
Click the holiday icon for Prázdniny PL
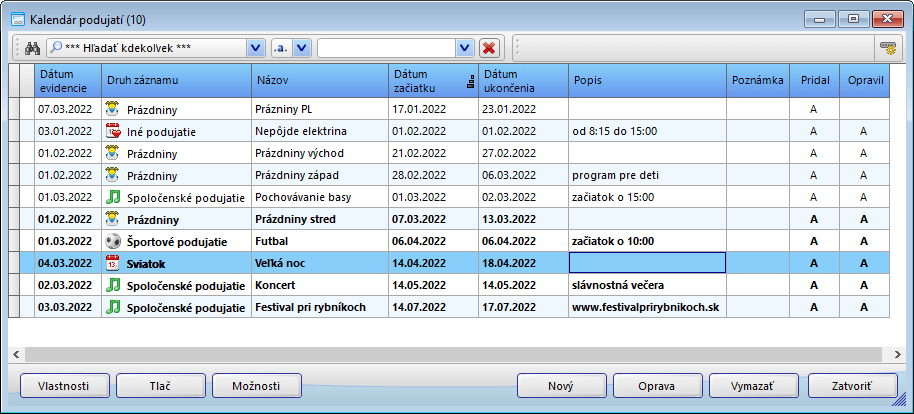coord(113,109)
